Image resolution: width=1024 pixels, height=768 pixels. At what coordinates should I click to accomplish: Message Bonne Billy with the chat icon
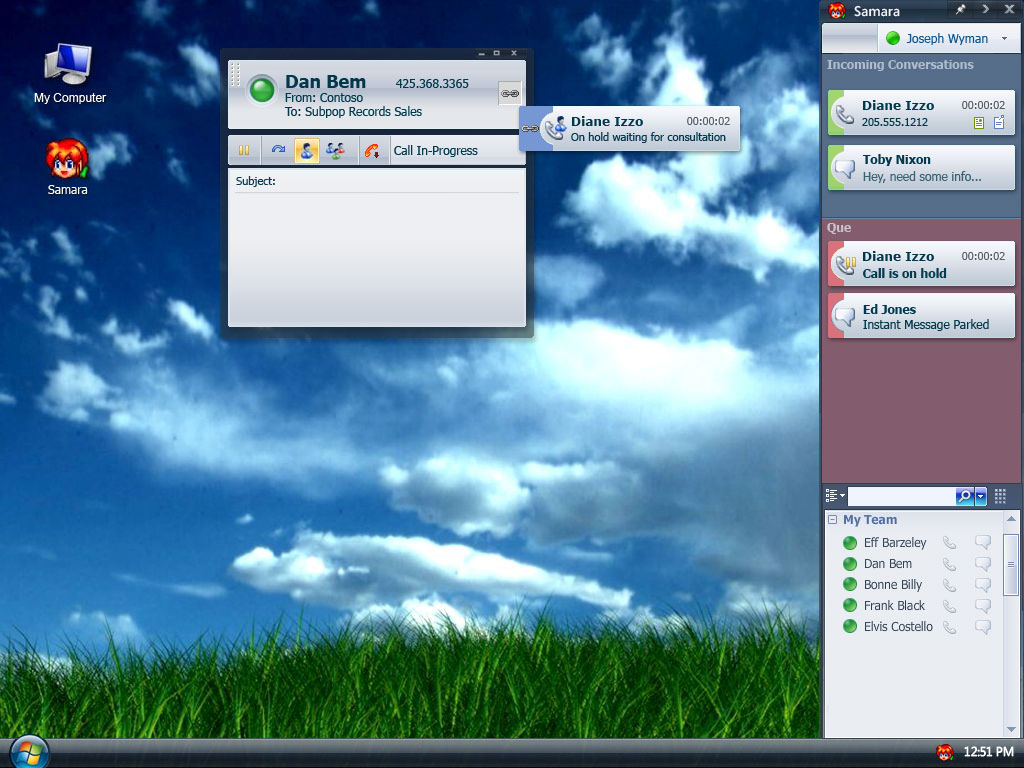click(x=983, y=584)
